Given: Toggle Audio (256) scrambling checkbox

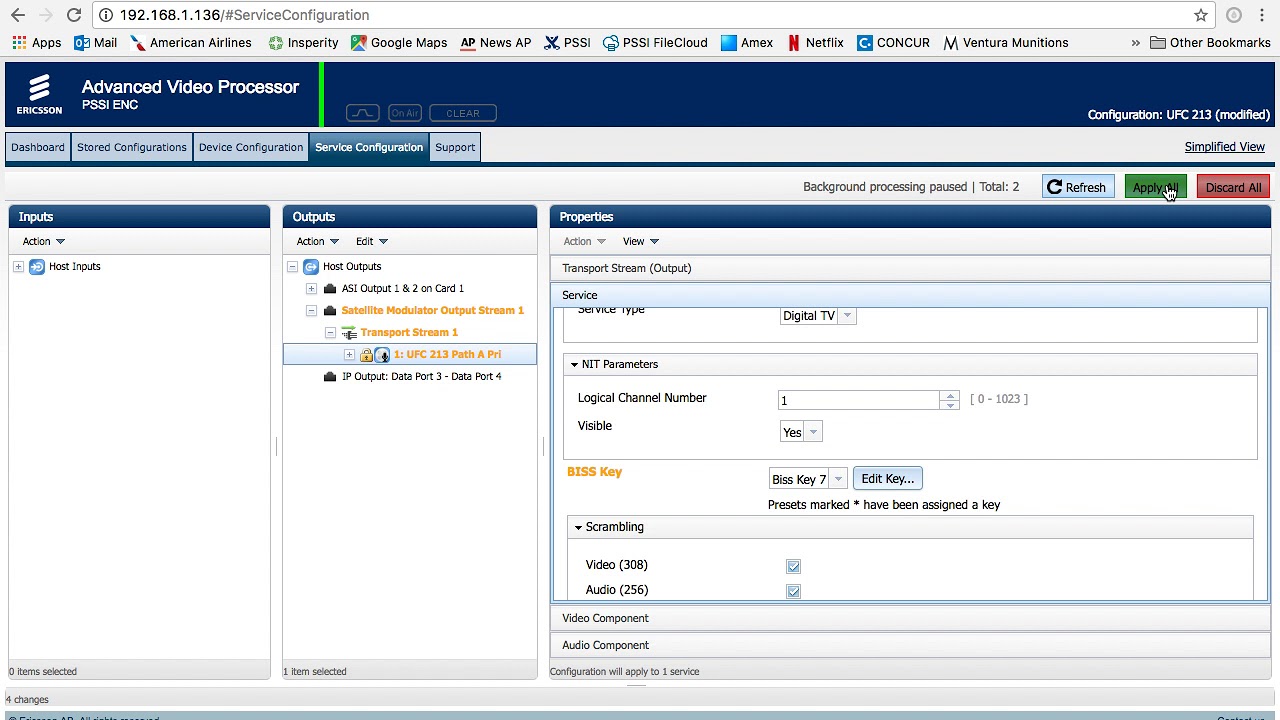Looking at the screenshot, I should coord(793,591).
